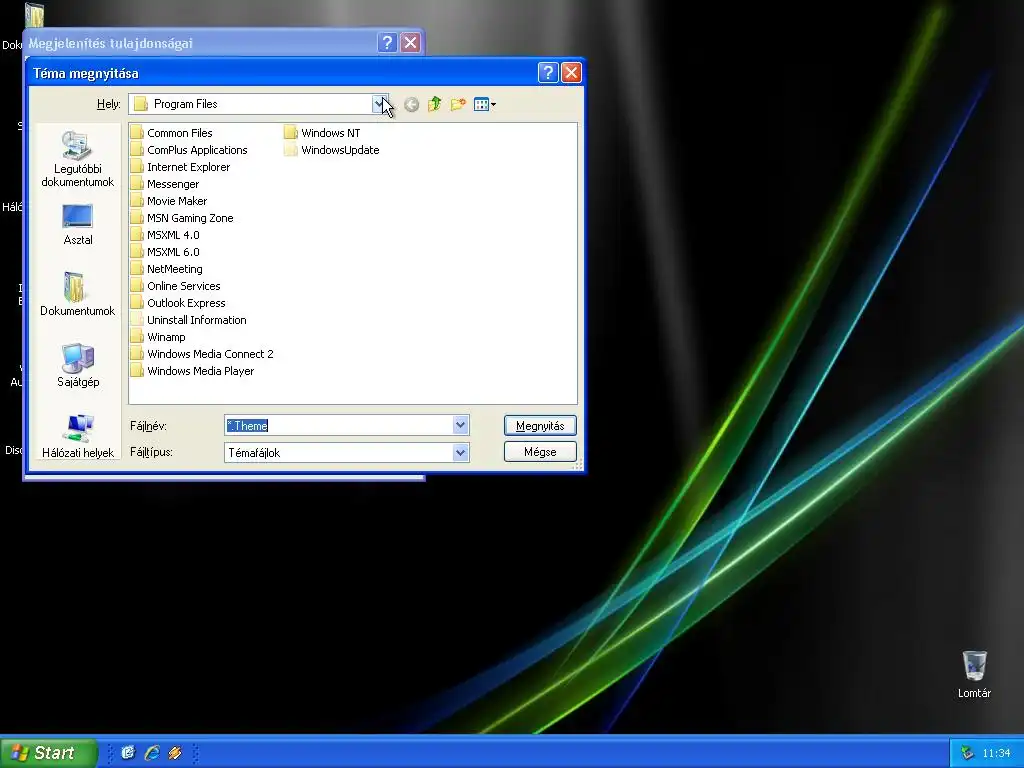Select the ComPlus Applications folder
The image size is (1024, 768).
coord(189,150)
